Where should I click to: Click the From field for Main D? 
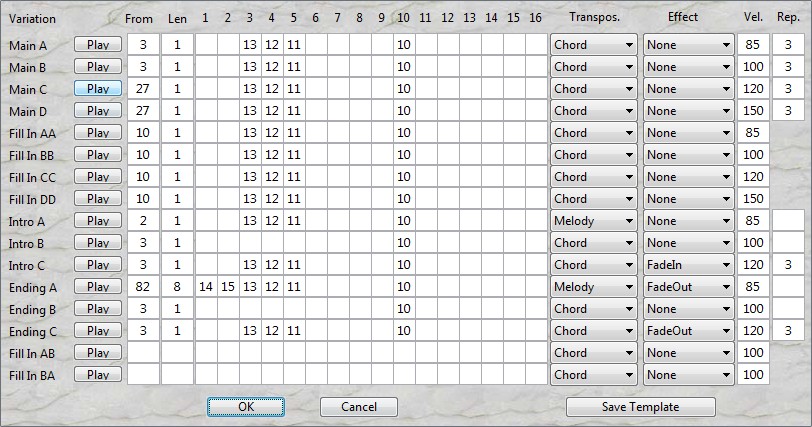coord(143,111)
